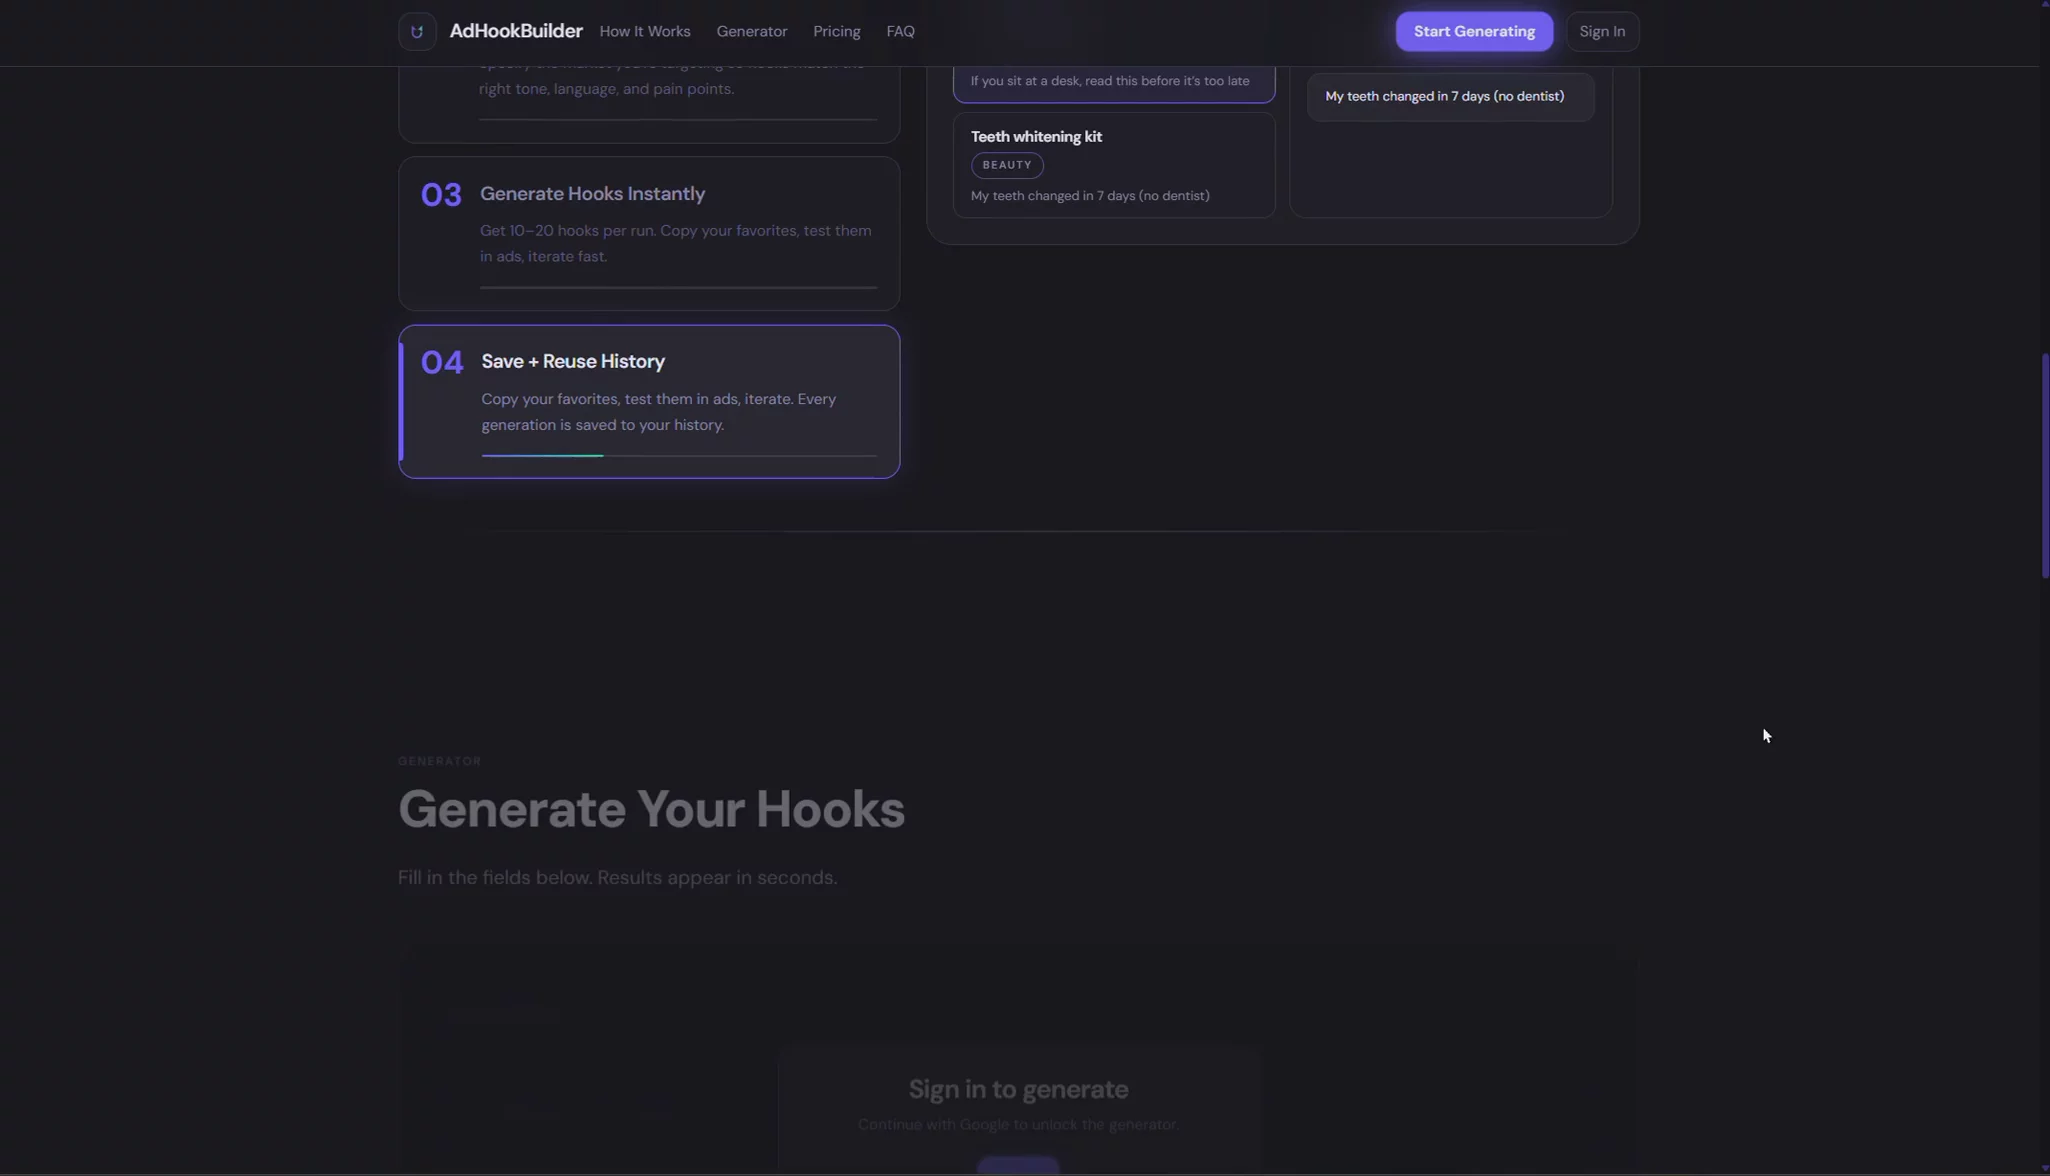2050x1176 pixels.
Task: Click the 'My teeth changed in 7 days' hook chip
Action: 1446,96
